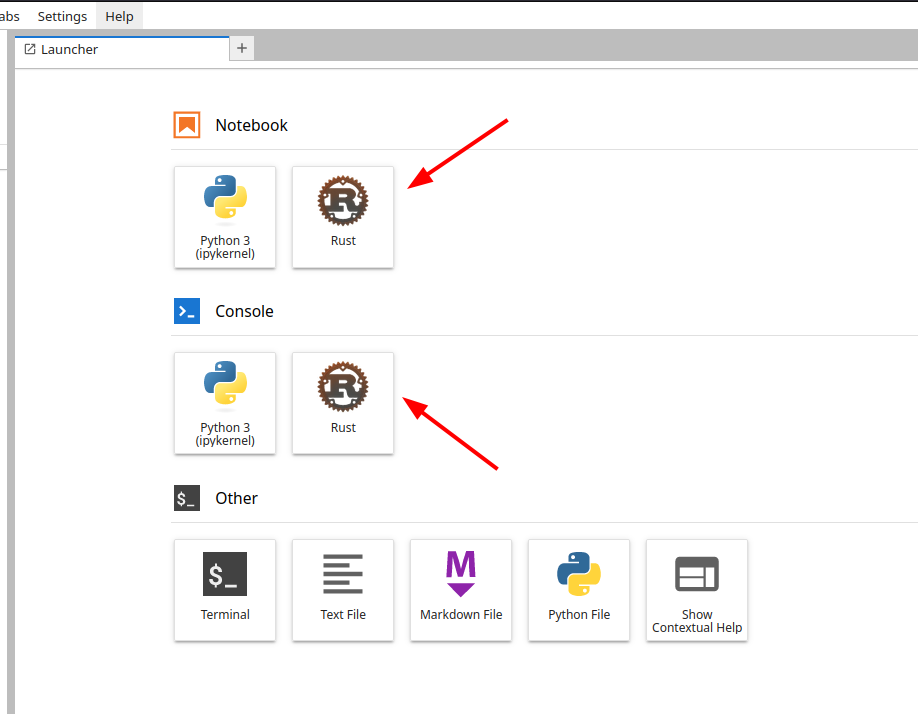Image resolution: width=918 pixels, height=714 pixels.
Task: Open the Settings menu
Action: (62, 16)
